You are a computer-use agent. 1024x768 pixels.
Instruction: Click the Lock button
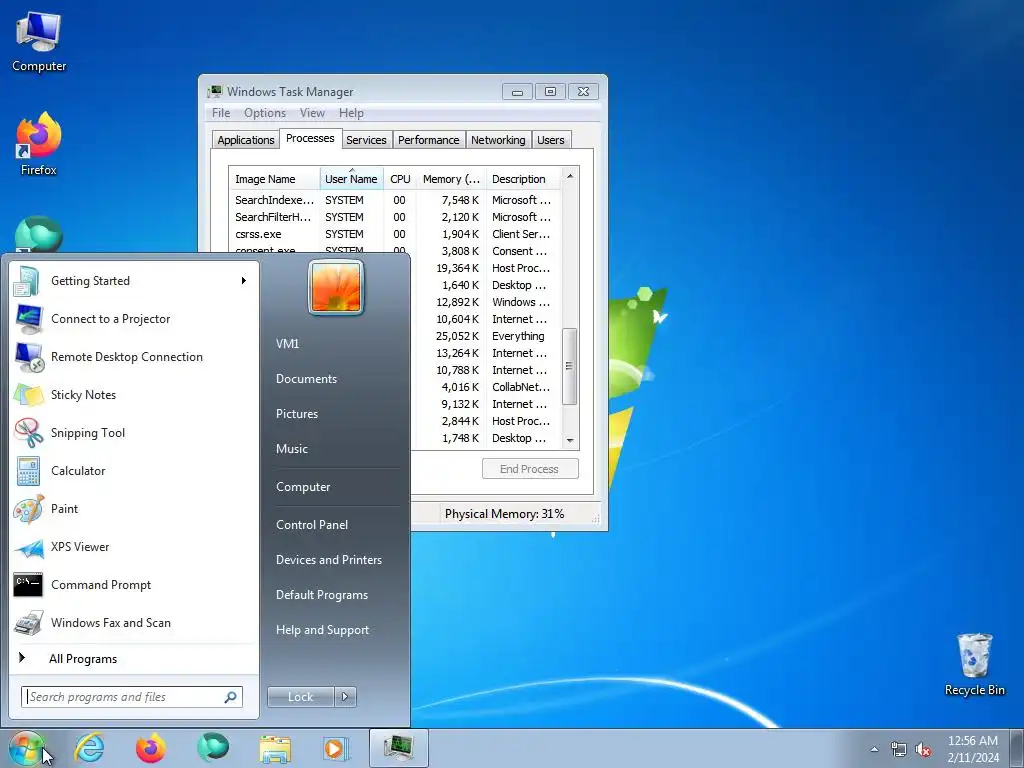[300, 697]
